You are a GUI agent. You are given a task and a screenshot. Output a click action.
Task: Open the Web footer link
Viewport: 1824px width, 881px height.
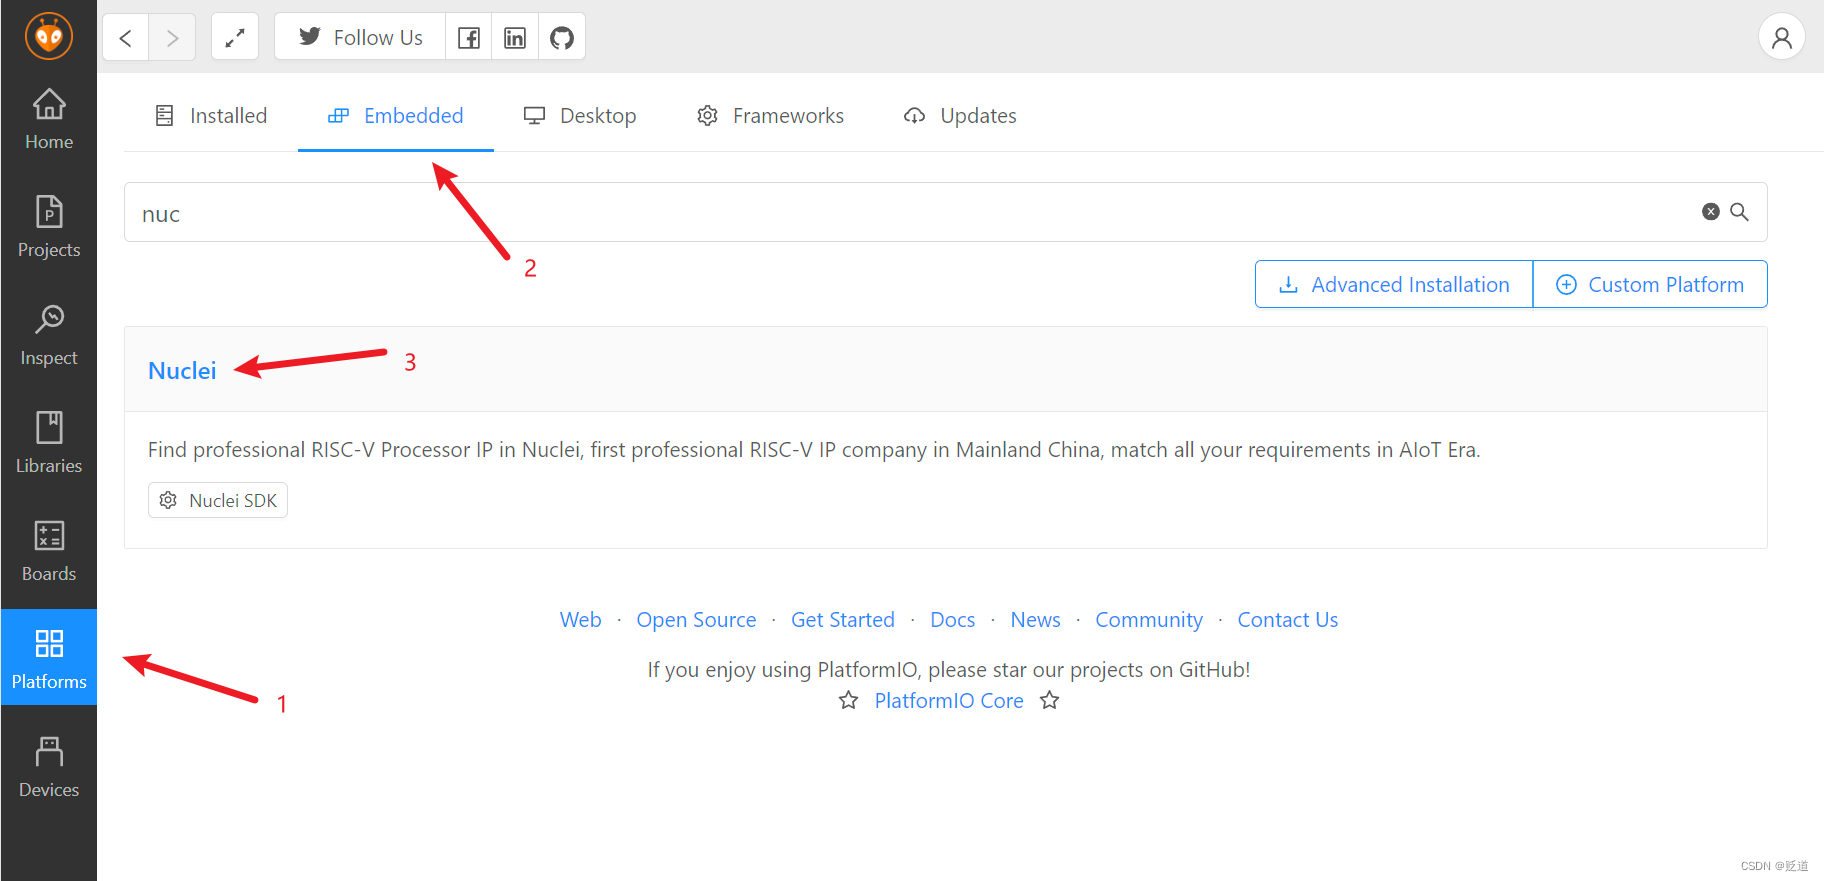pyautogui.click(x=581, y=620)
